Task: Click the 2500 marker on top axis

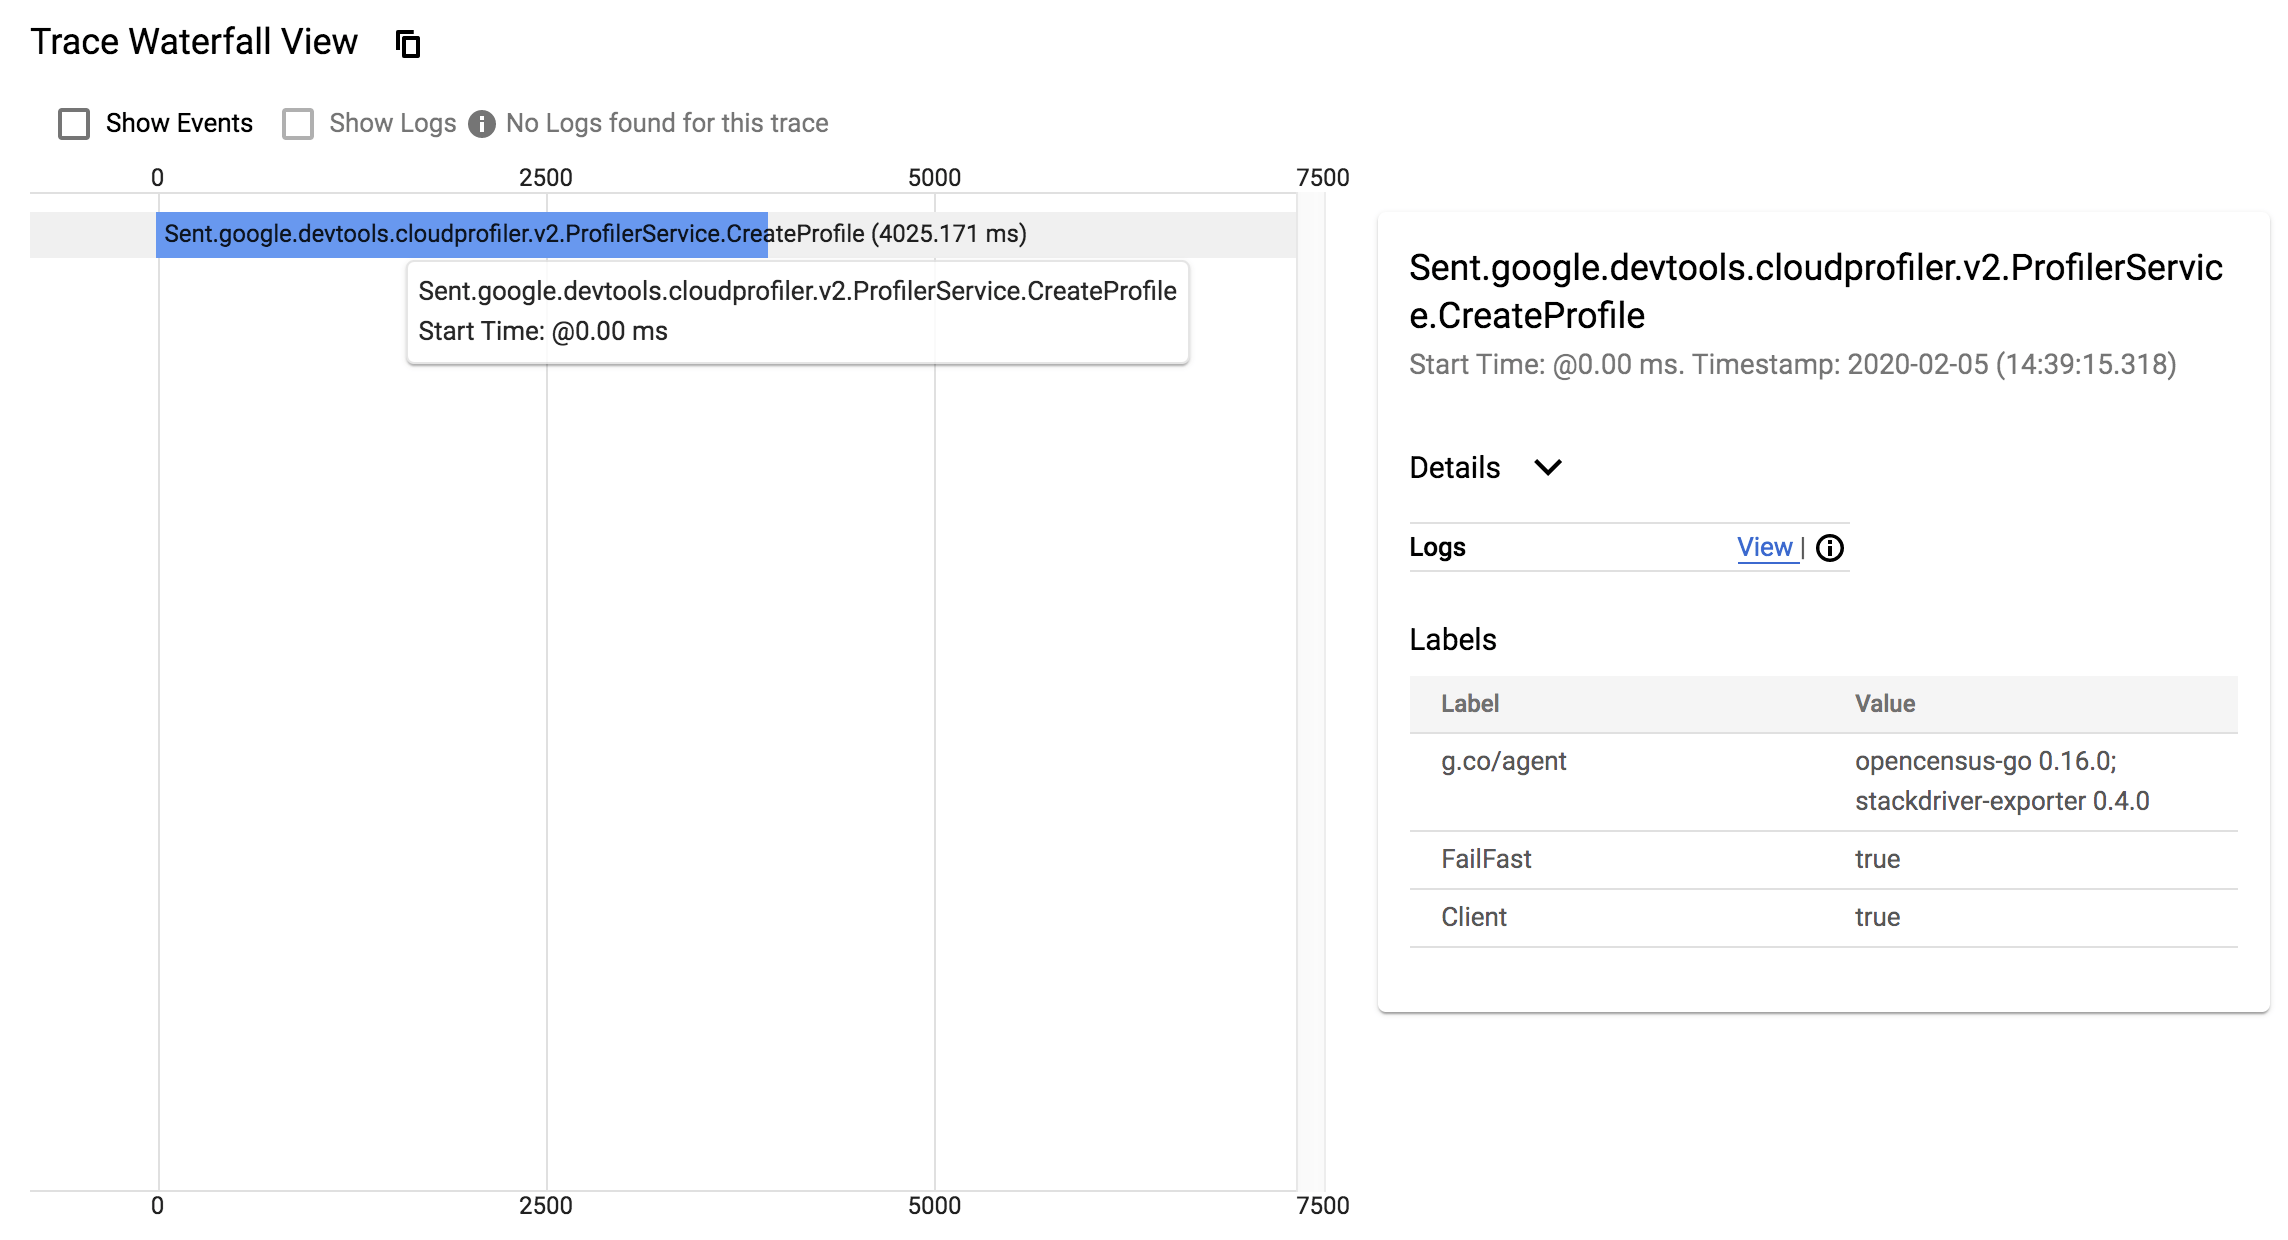Action: 546,178
